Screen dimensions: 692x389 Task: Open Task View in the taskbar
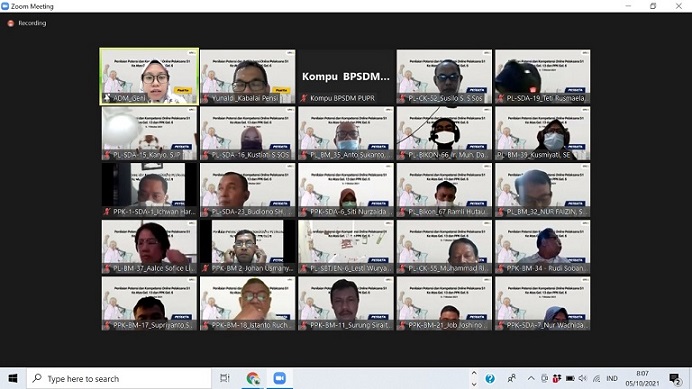(x=225, y=378)
